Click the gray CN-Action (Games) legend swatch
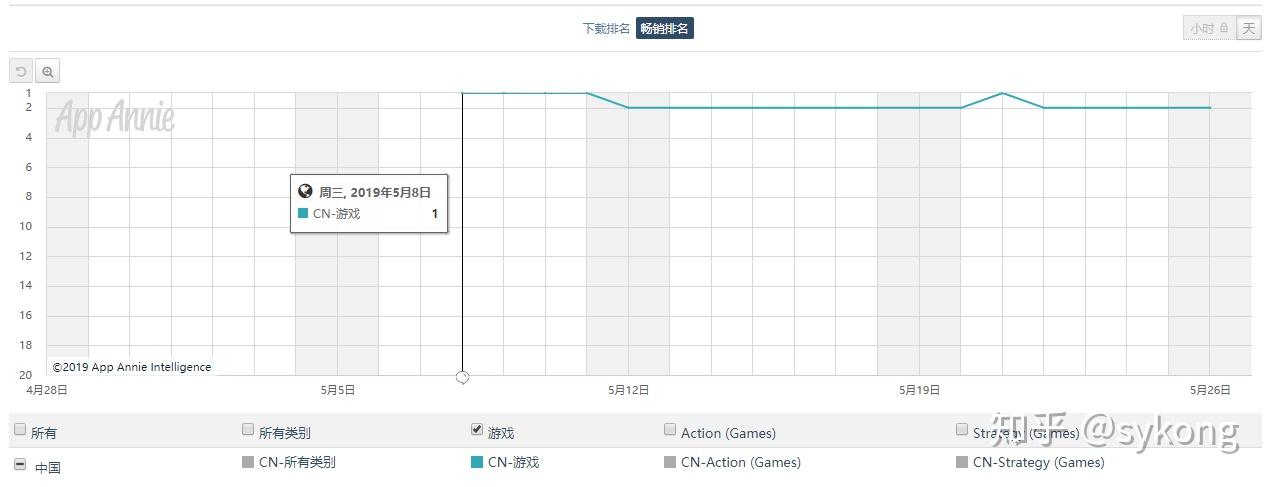The image size is (1271, 487). point(670,462)
